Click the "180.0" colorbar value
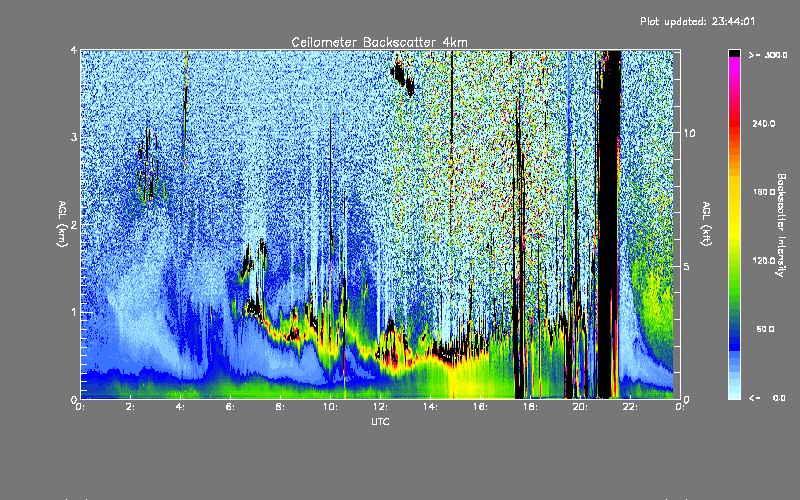Viewport: 800px width, 500px height. coord(764,192)
